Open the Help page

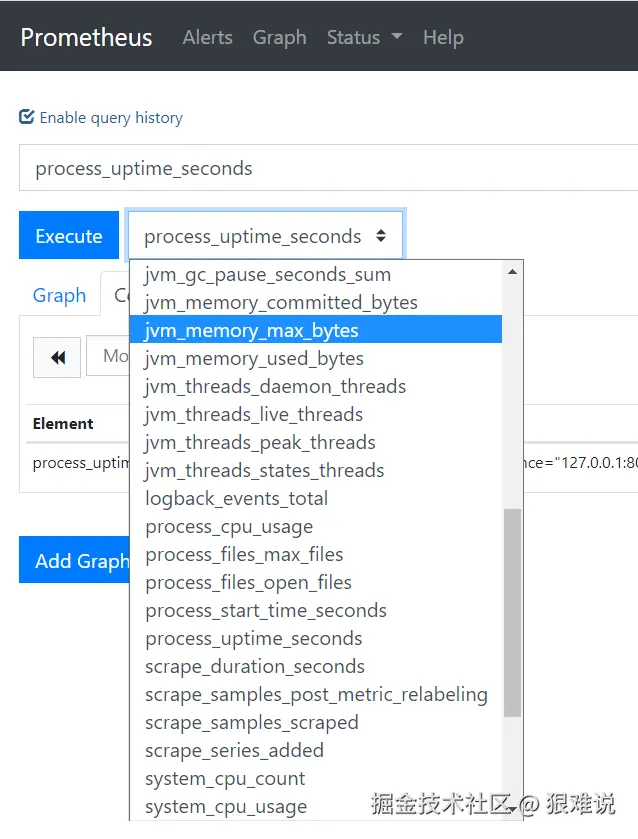pos(443,37)
